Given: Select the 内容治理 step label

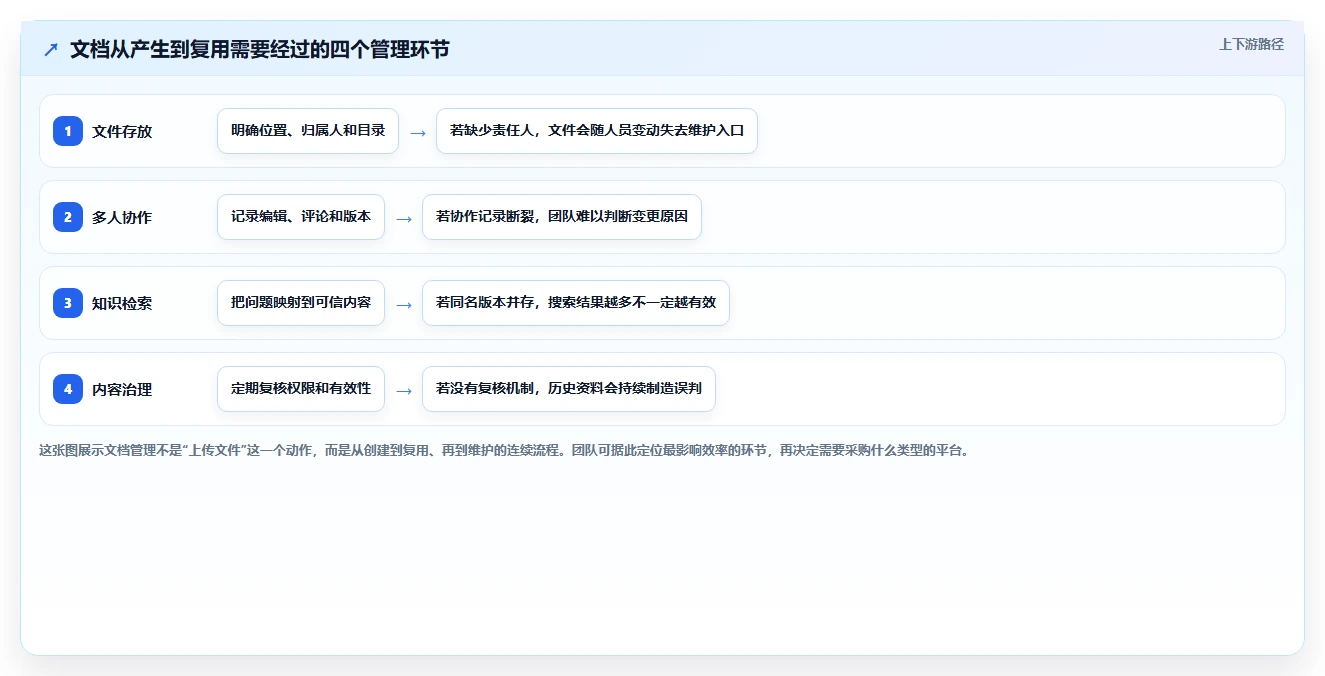Looking at the screenshot, I should tap(122, 390).
